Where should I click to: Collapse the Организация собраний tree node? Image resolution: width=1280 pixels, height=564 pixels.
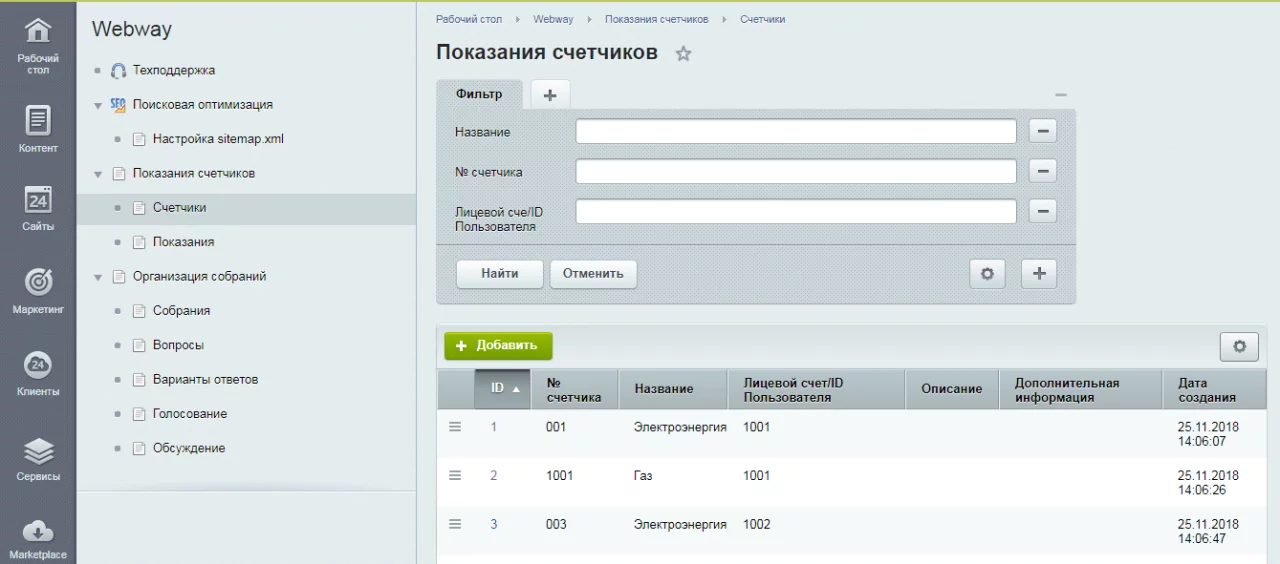tap(98, 277)
